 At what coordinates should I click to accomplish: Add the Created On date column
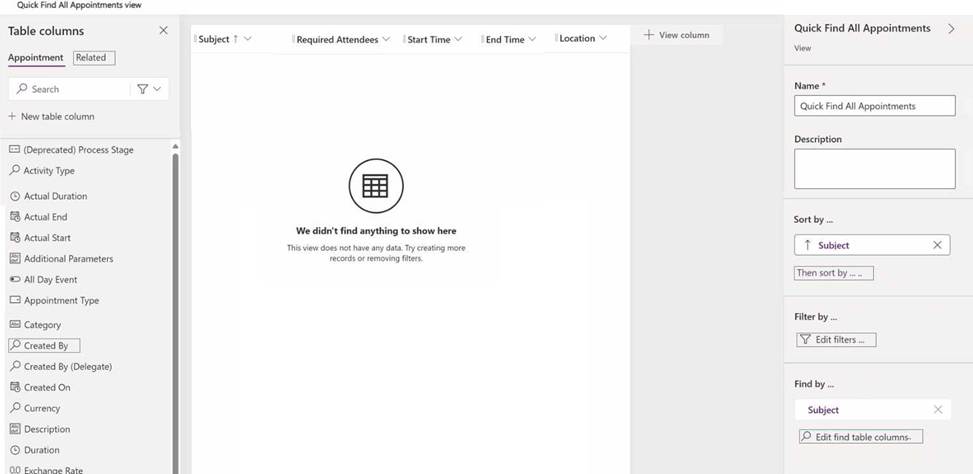(x=47, y=388)
